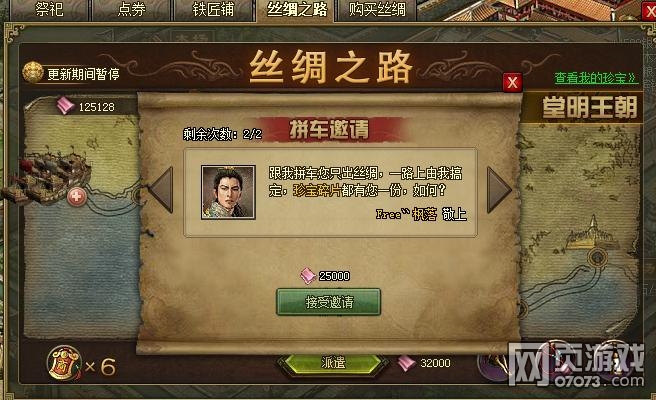Screen dimensions: 656x400
Task: Close the 拼车邀请 scroll popup
Action: click(512, 82)
